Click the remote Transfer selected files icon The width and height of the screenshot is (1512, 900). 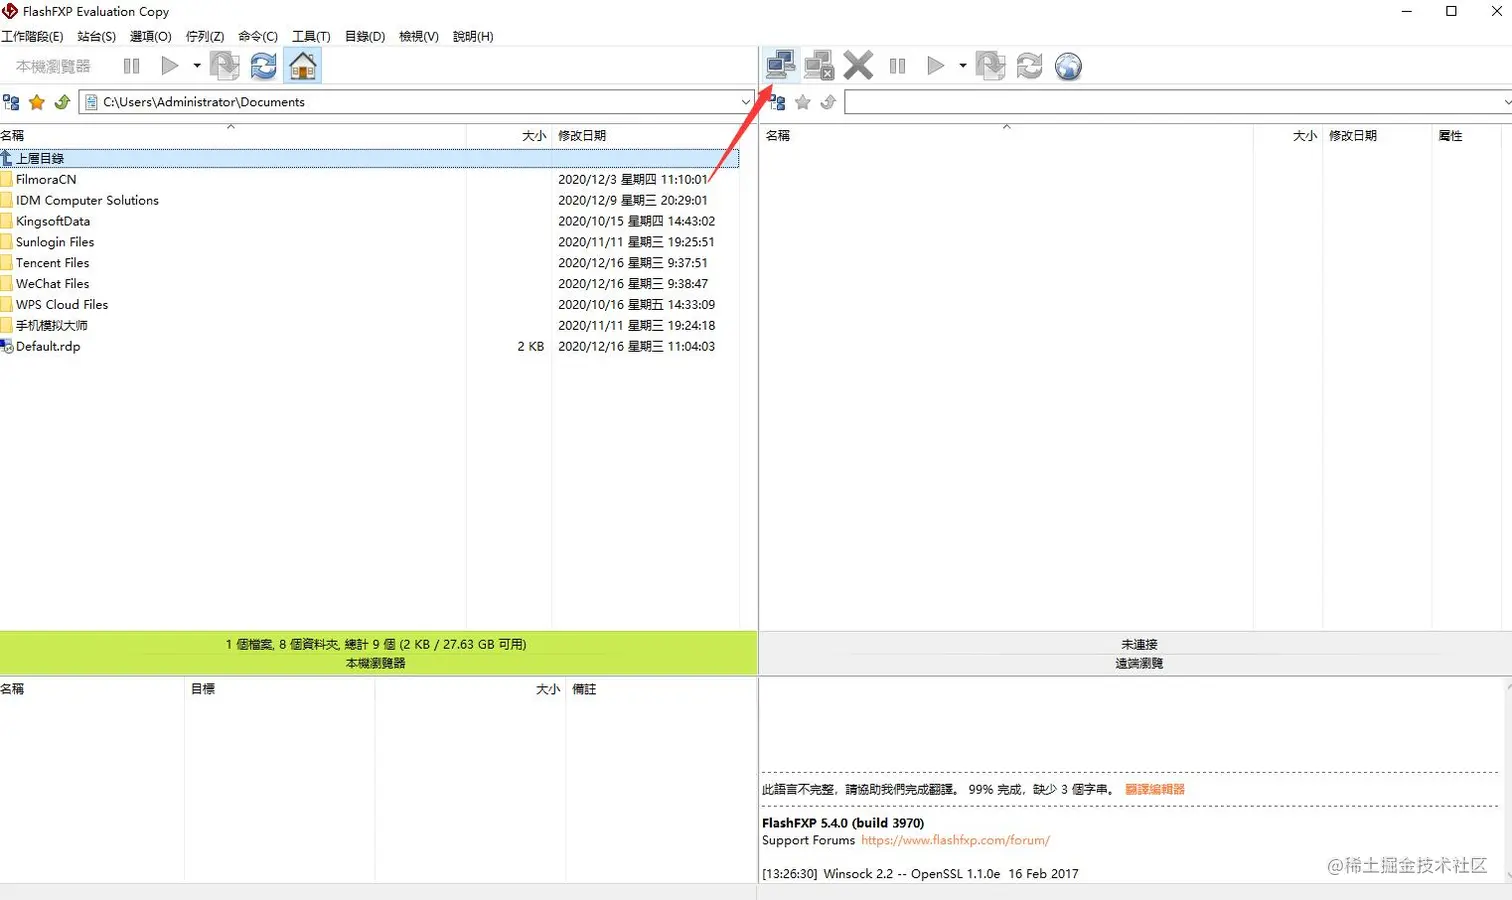tap(990, 66)
